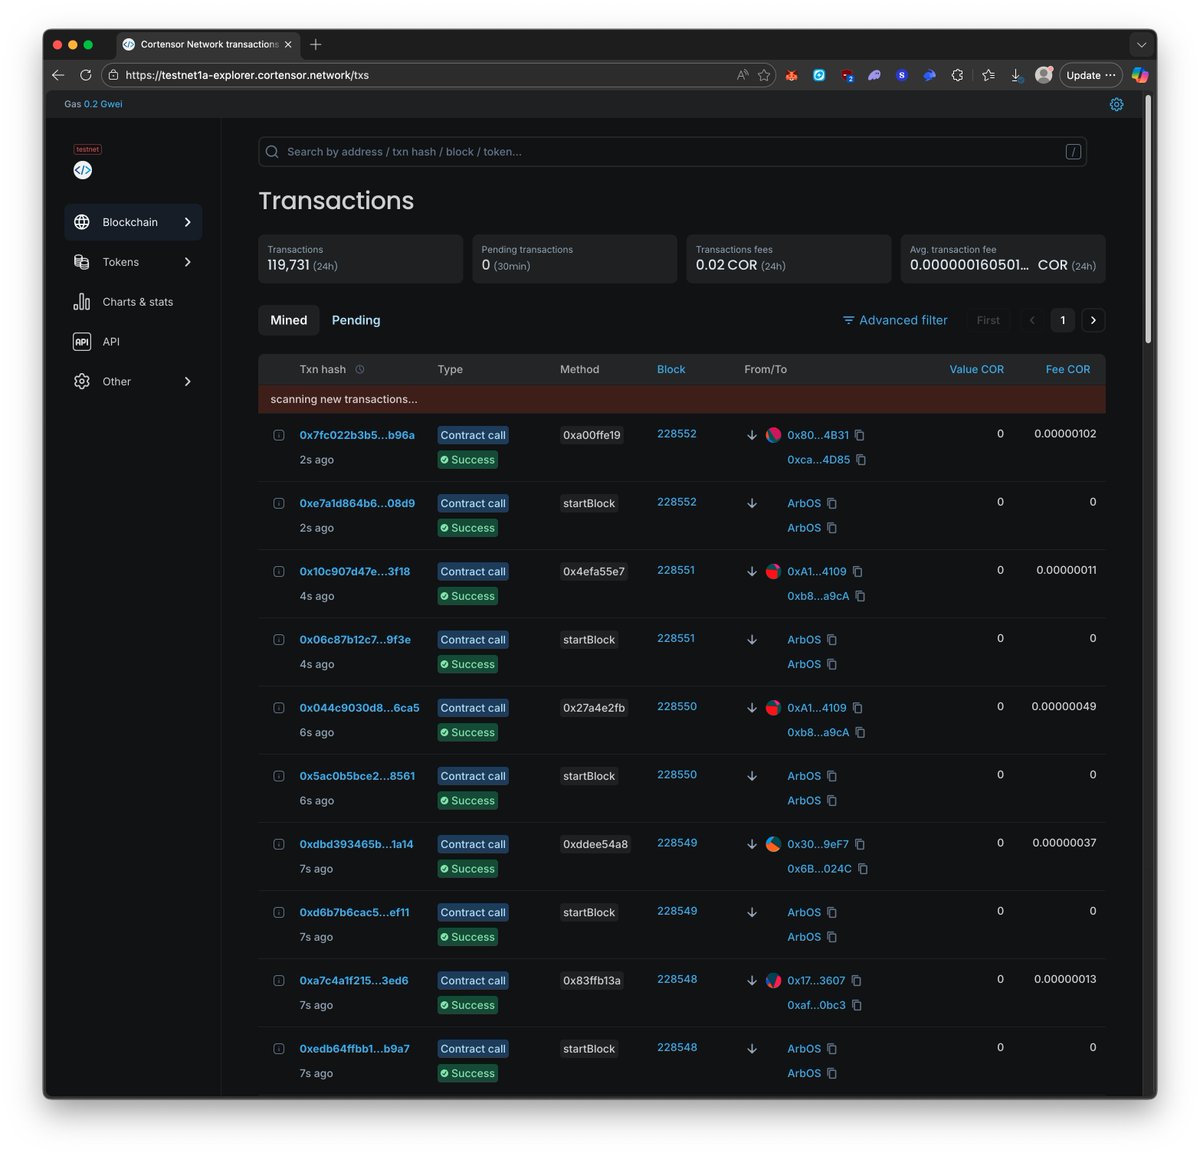Viewport: 1200px width, 1156px height.
Task: Focus the address / txn hash search field
Action: pos(672,152)
